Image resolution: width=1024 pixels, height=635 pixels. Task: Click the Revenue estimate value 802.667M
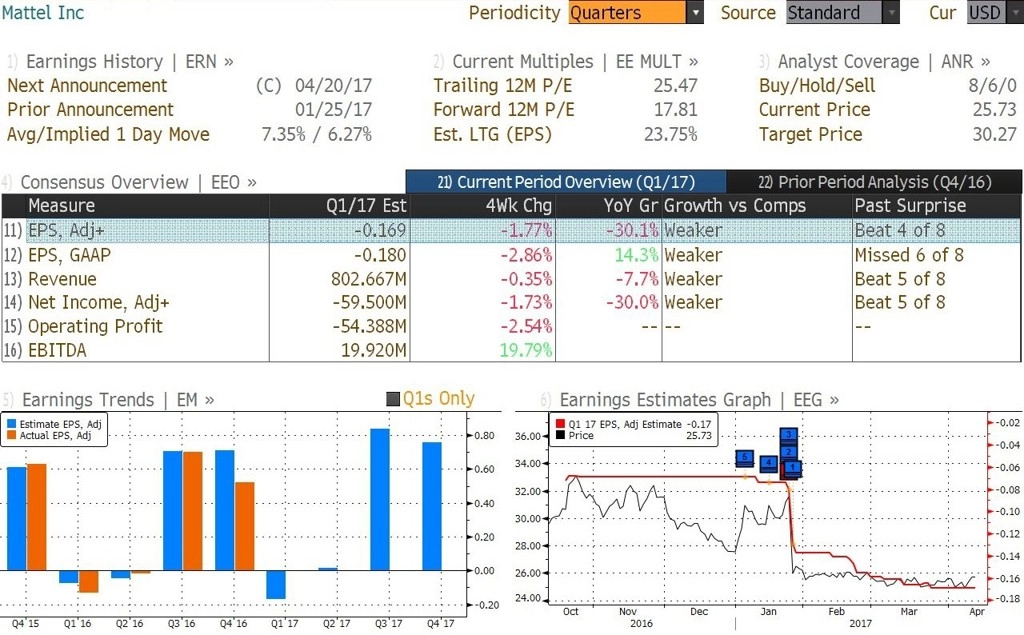(x=368, y=279)
